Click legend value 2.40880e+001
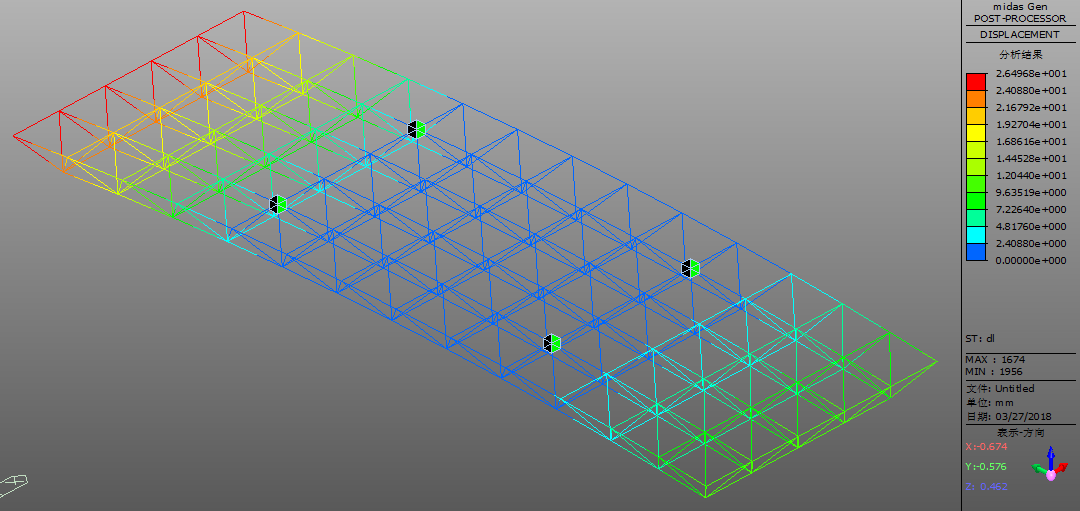 1029,91
